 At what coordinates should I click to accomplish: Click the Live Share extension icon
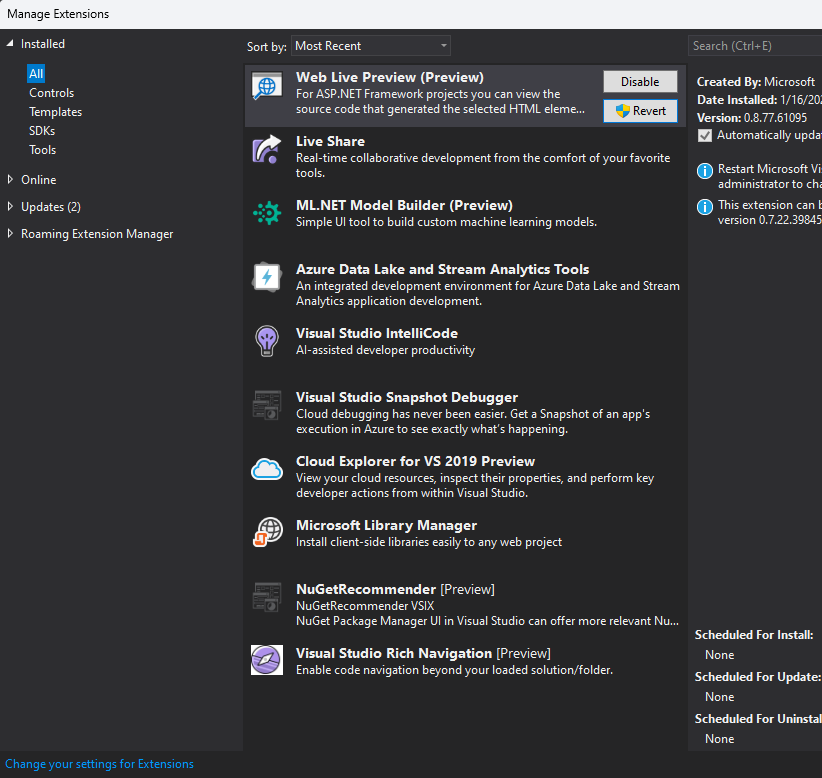[x=267, y=149]
